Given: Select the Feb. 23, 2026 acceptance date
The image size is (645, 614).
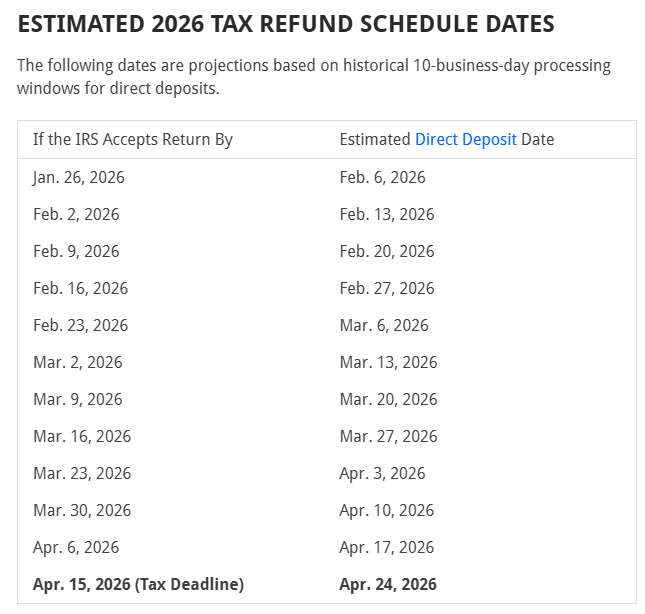Looking at the screenshot, I should (80, 325).
